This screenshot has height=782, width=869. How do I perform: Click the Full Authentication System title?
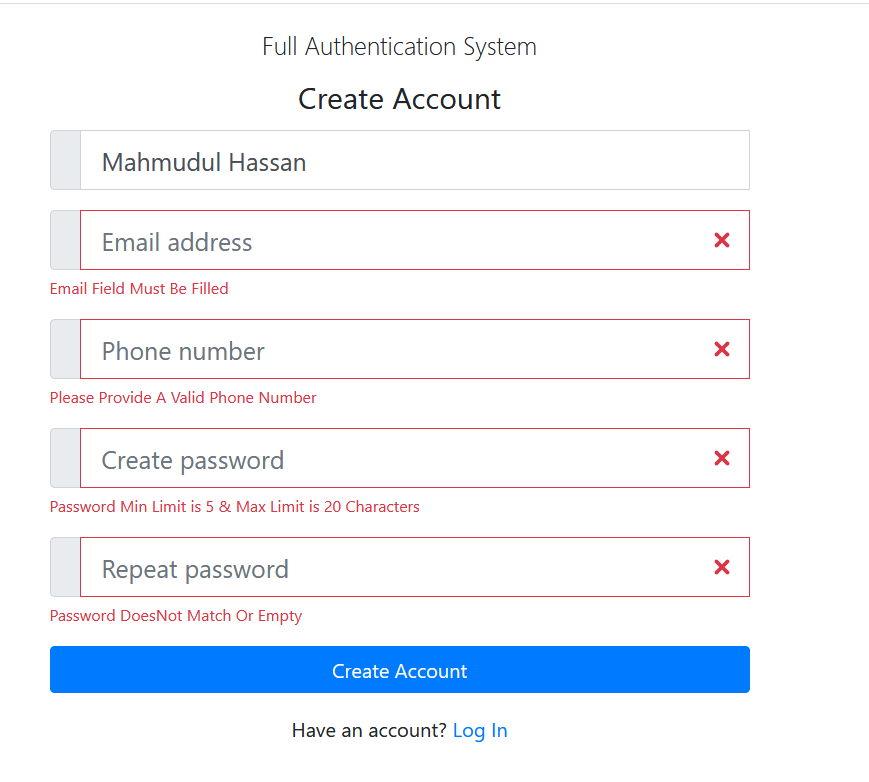coord(399,46)
